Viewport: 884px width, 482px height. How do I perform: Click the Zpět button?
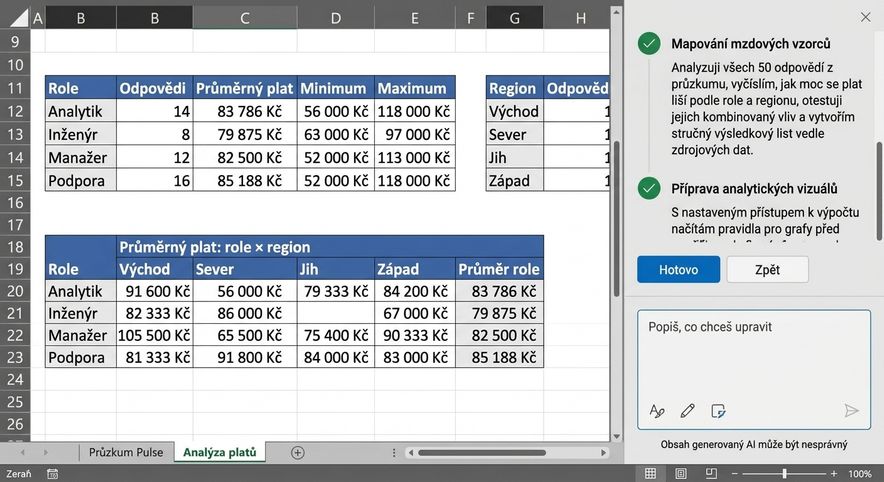click(x=767, y=269)
